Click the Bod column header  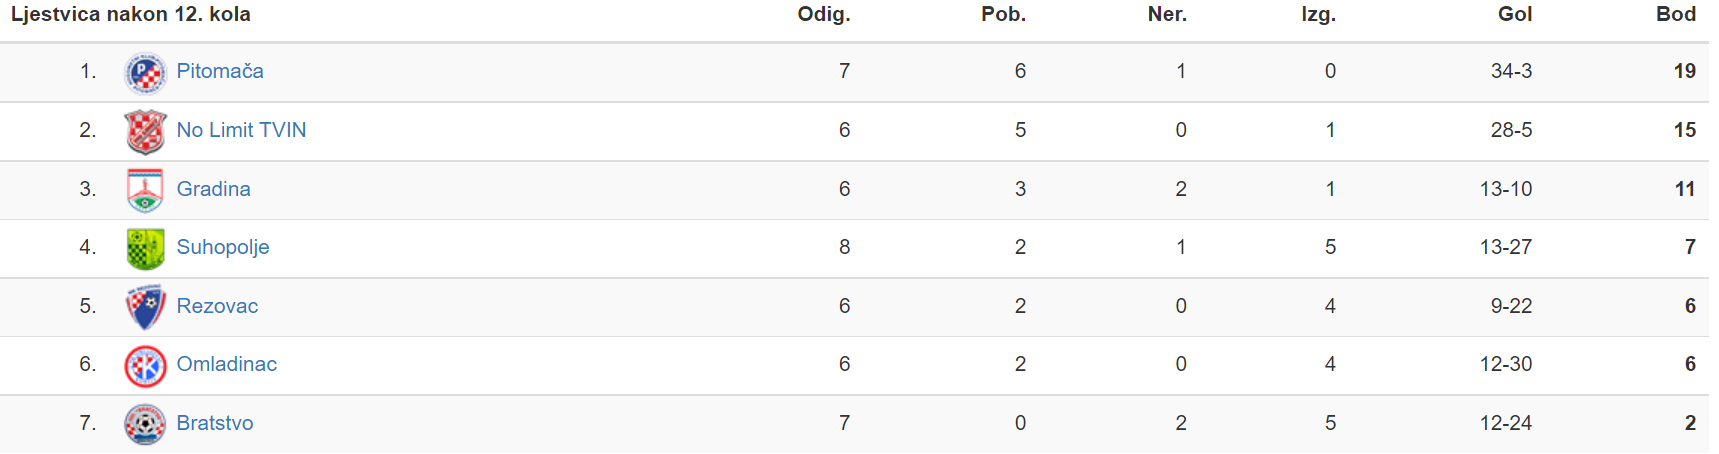pos(1676,14)
